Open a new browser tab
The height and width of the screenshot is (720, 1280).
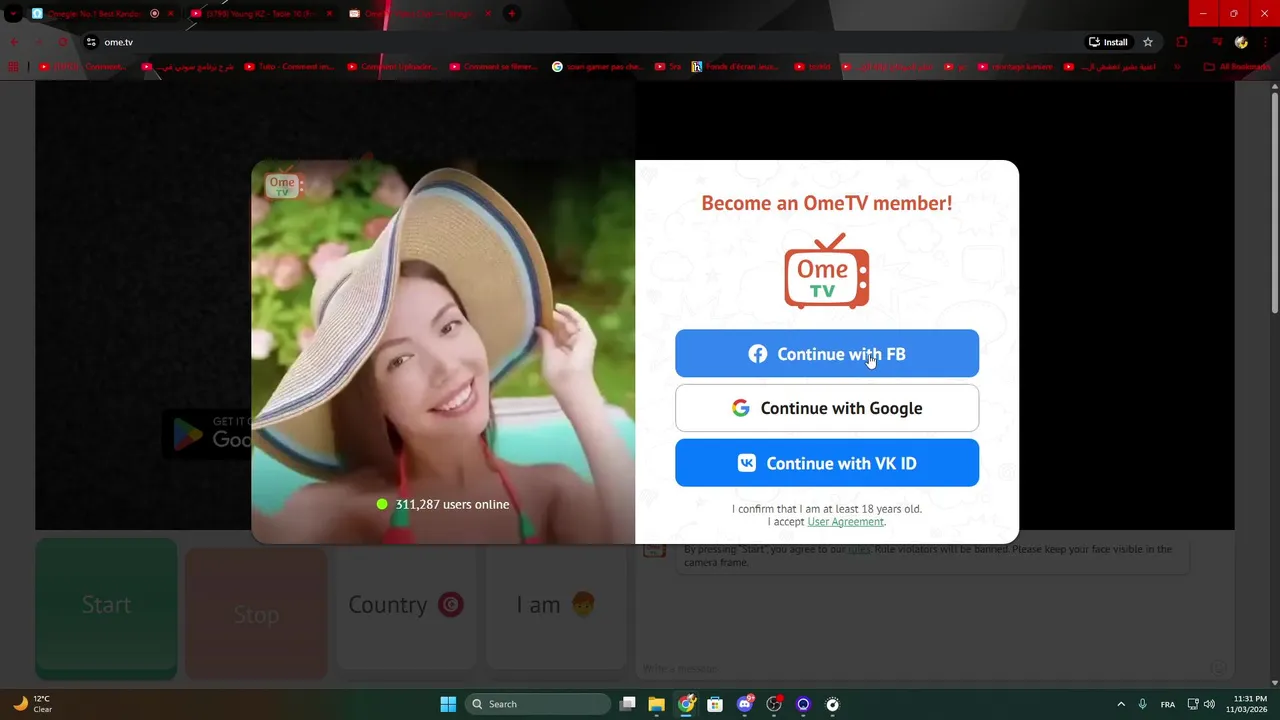point(511,14)
